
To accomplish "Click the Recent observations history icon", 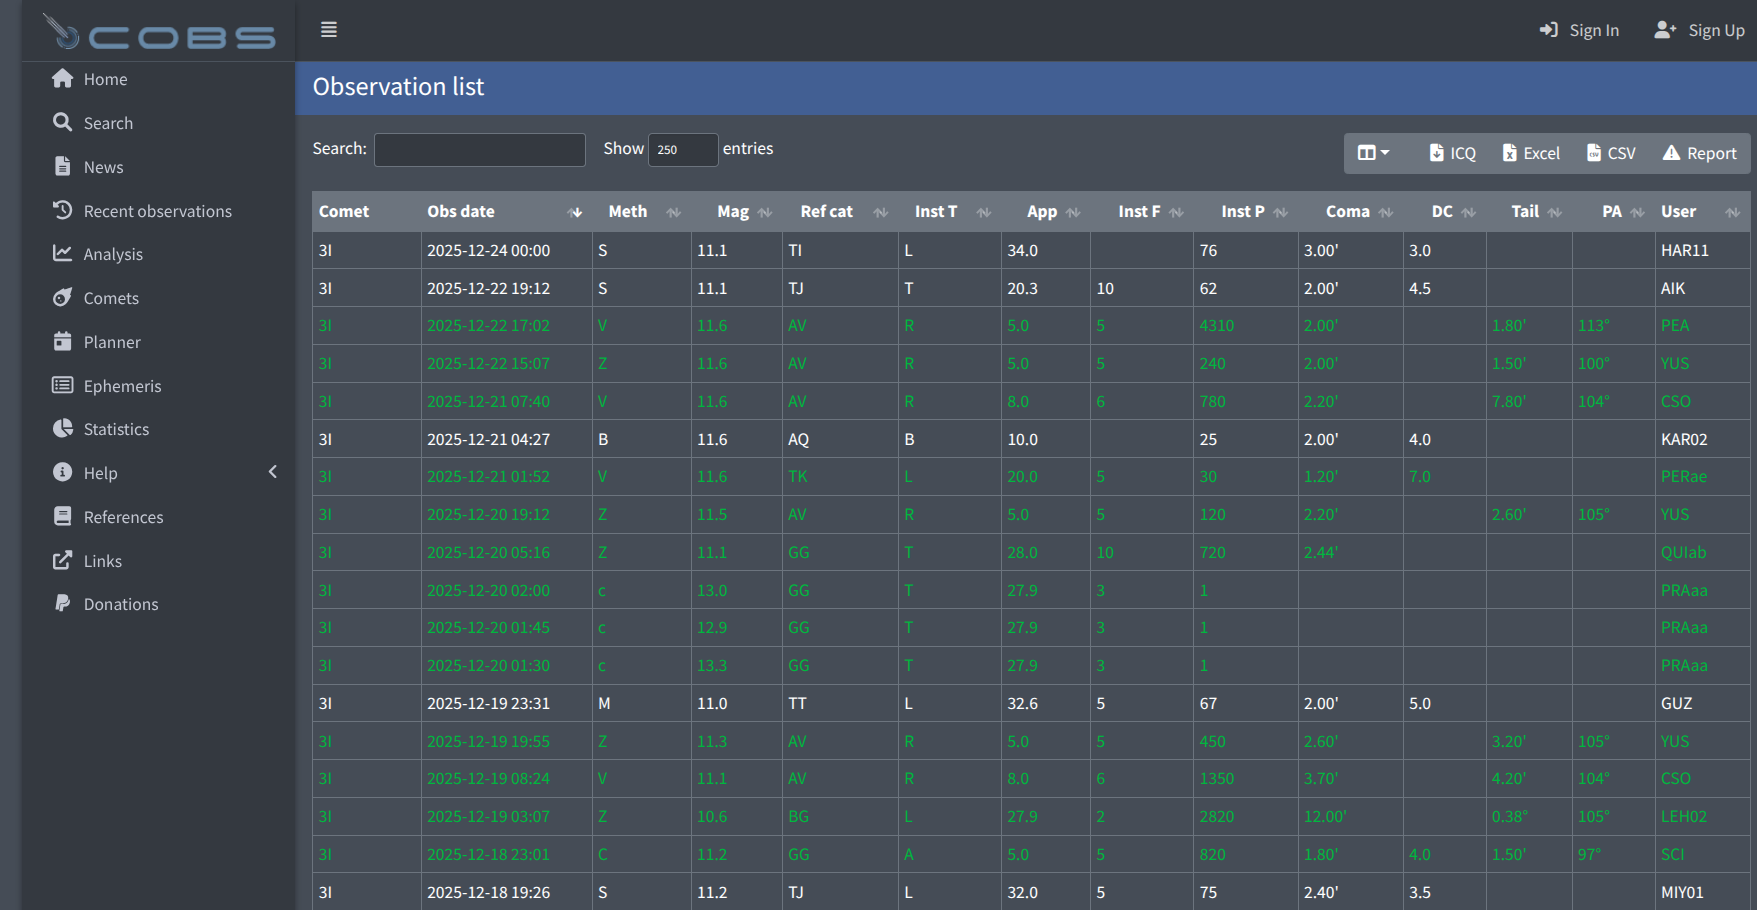I will (x=63, y=210).
